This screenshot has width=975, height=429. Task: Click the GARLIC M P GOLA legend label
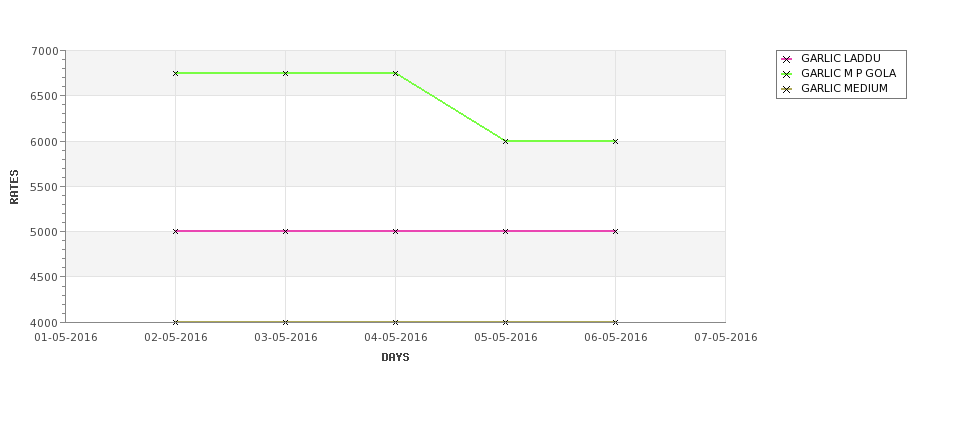point(848,73)
